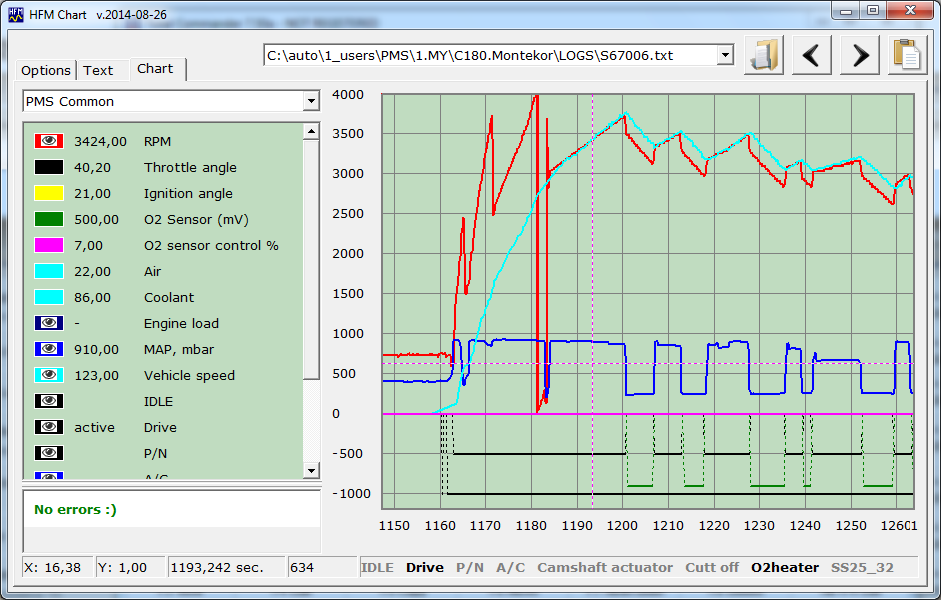Click the P/N flag in status bar
The height and width of the screenshot is (600, 941).
[470, 568]
